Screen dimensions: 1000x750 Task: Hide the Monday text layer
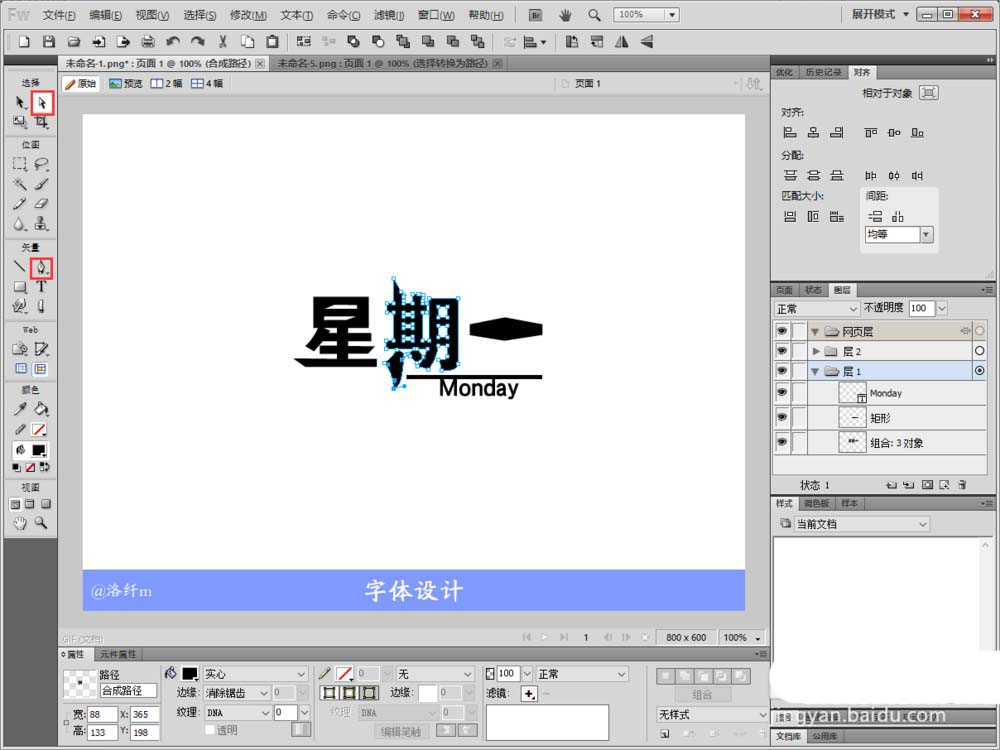[x=782, y=393]
